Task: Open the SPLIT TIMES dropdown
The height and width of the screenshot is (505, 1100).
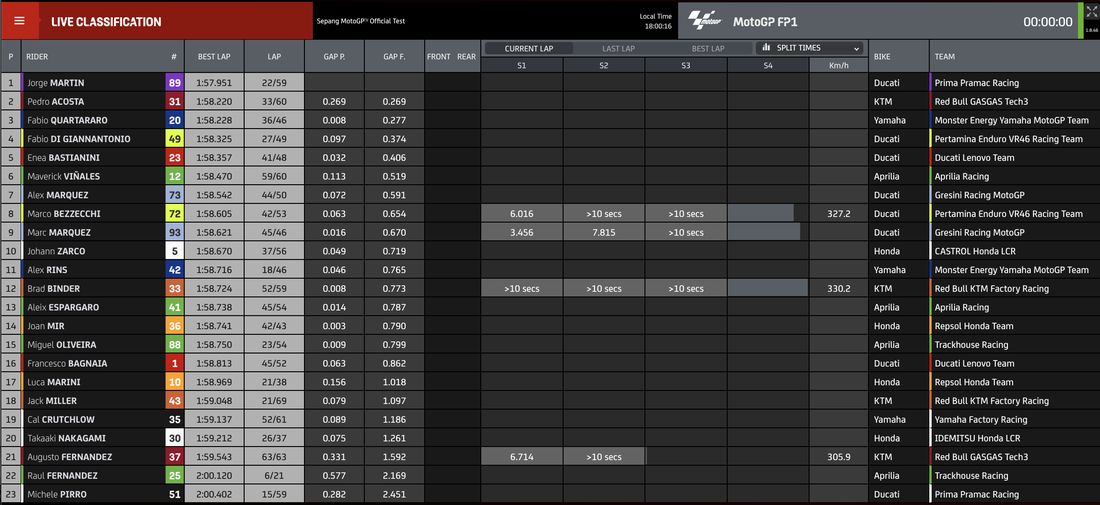Action: point(810,48)
